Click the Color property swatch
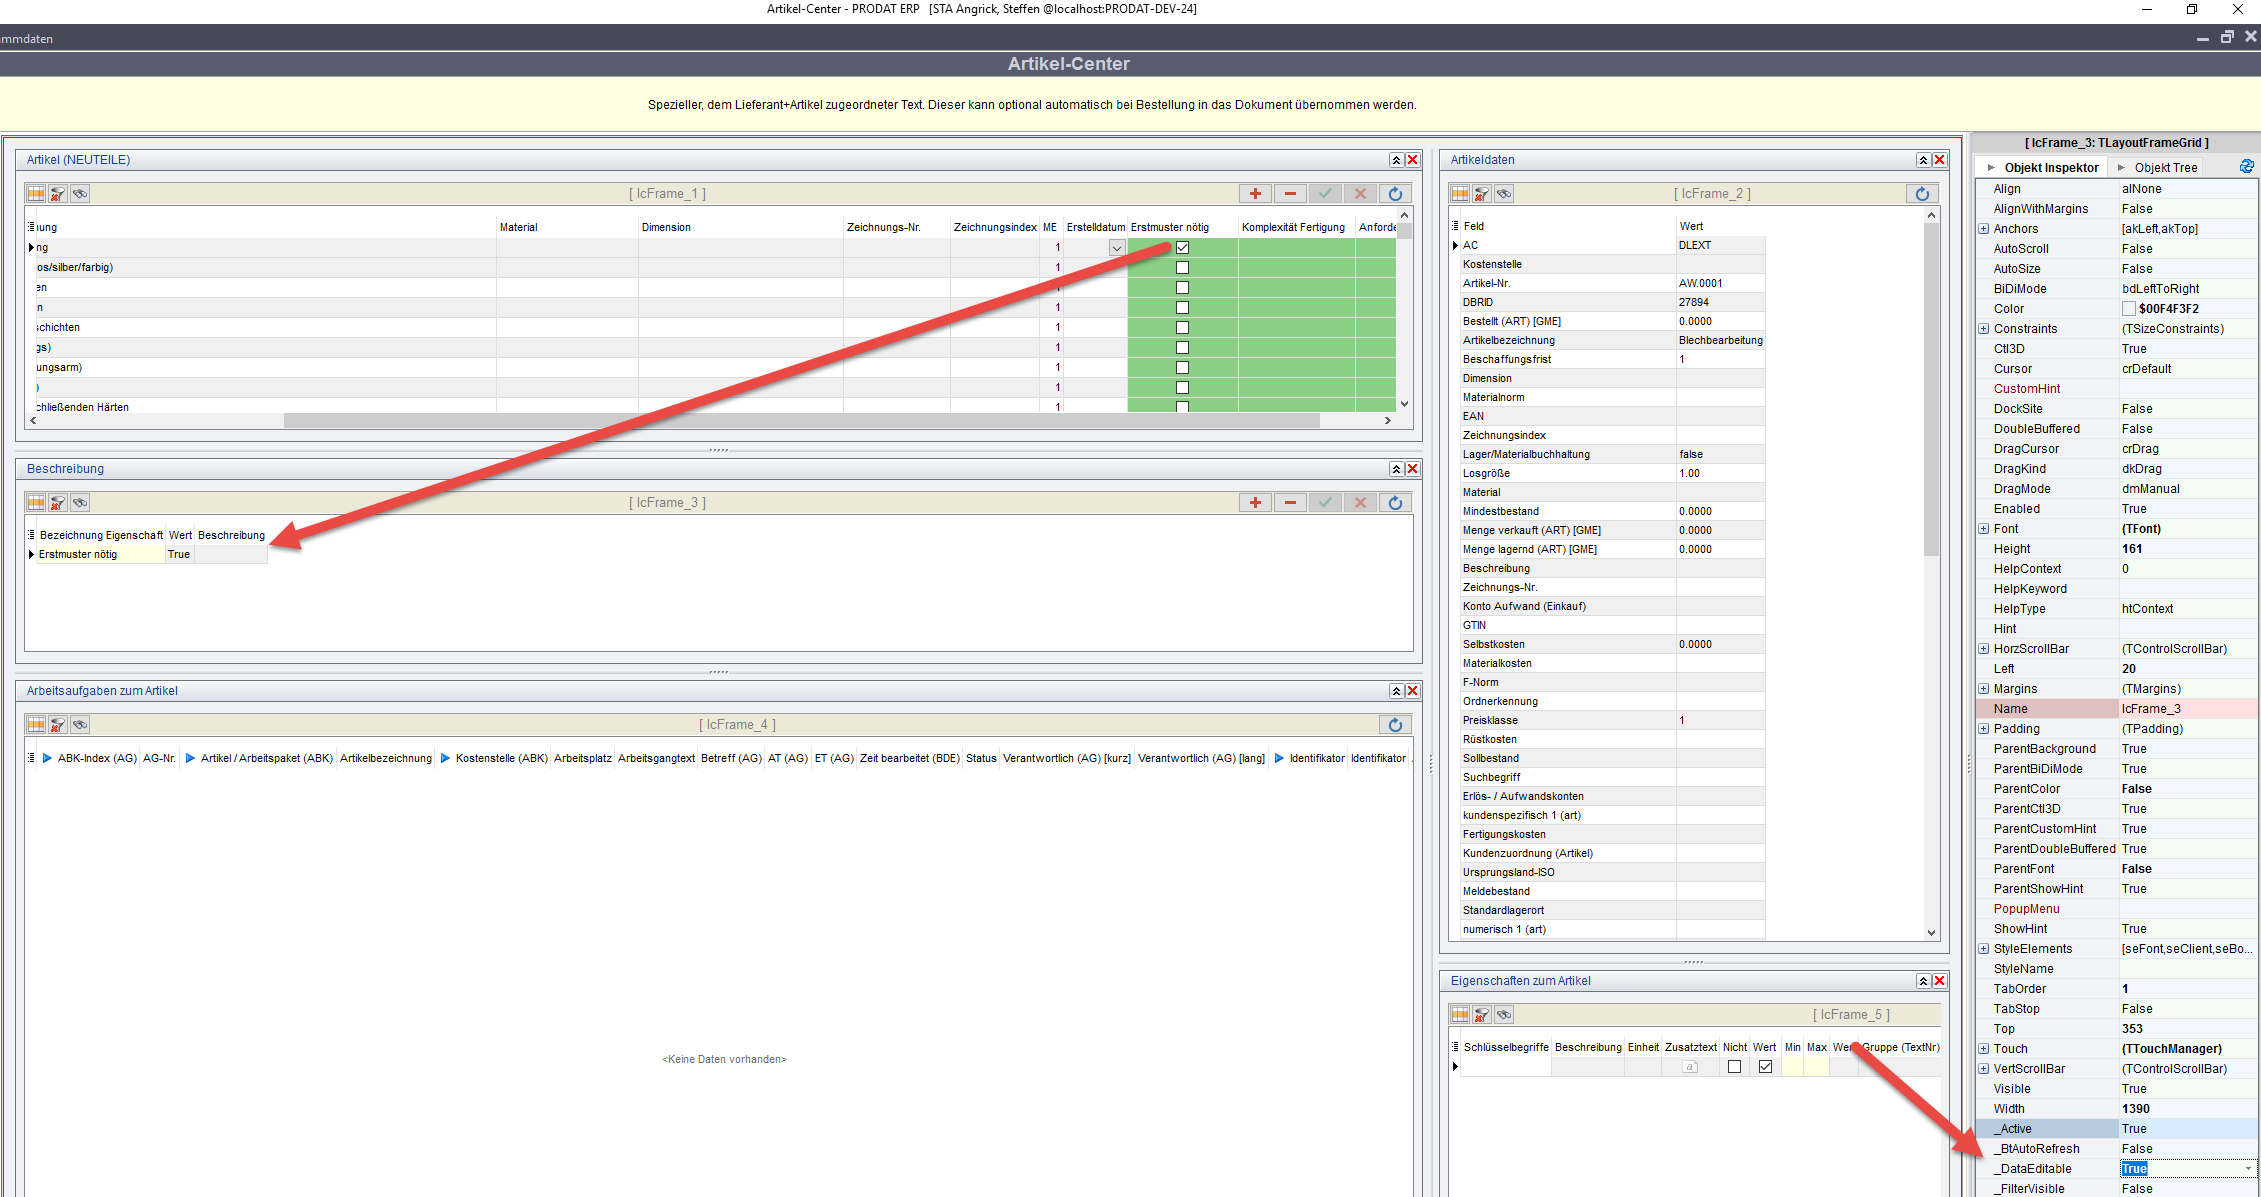This screenshot has width=2261, height=1197. pos(2129,309)
